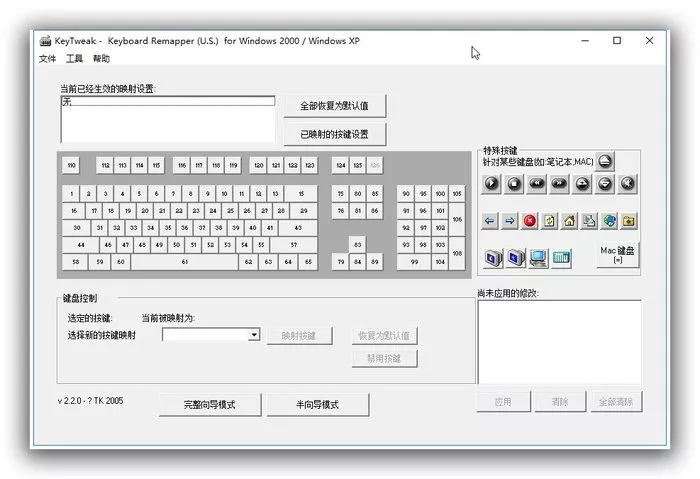Click the My Computer special button

click(538, 258)
